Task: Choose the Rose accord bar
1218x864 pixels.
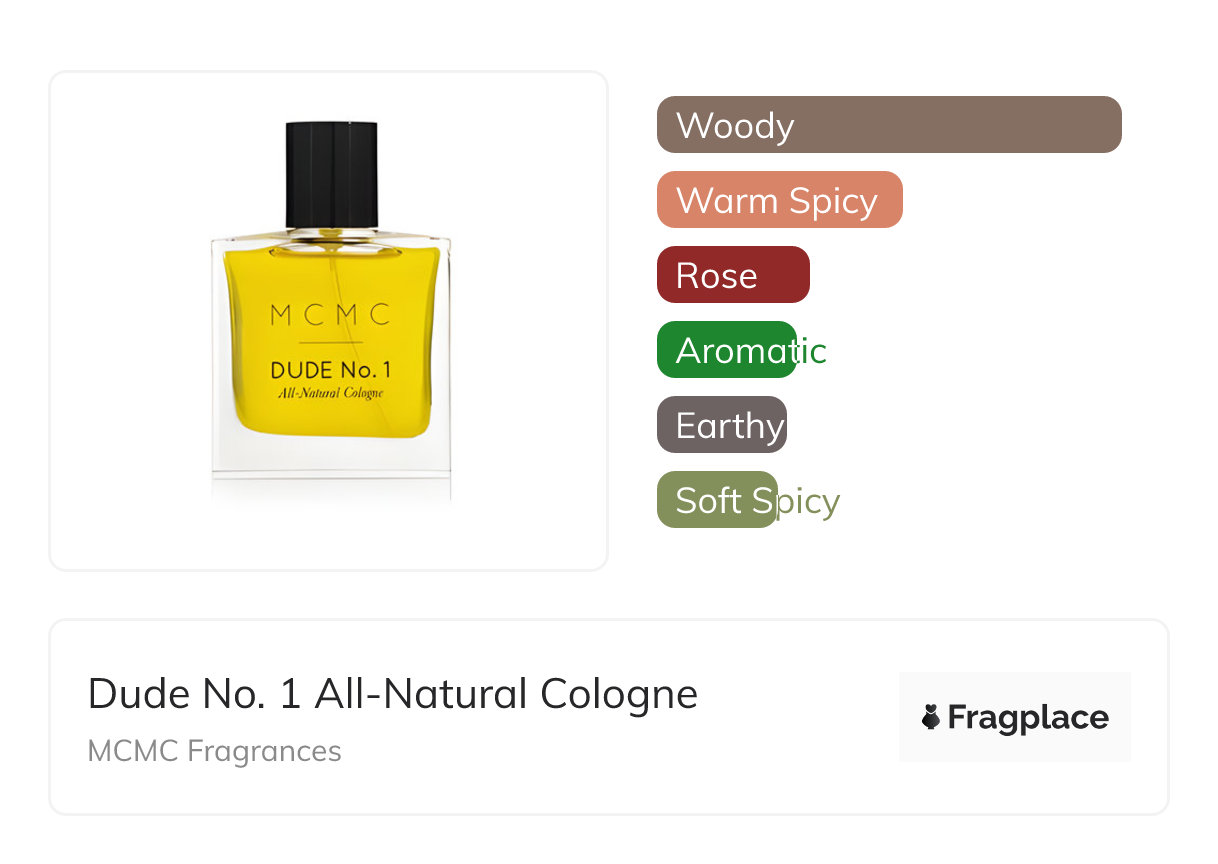Action: pyautogui.click(x=733, y=275)
